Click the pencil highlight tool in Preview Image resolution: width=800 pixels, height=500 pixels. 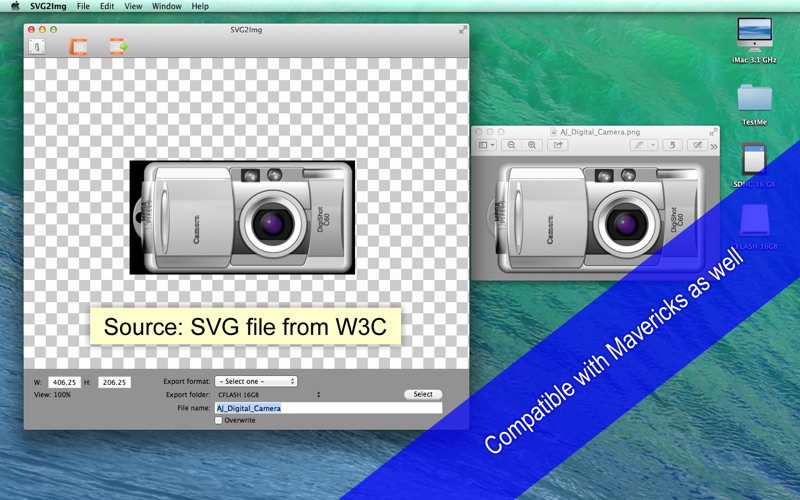point(638,145)
